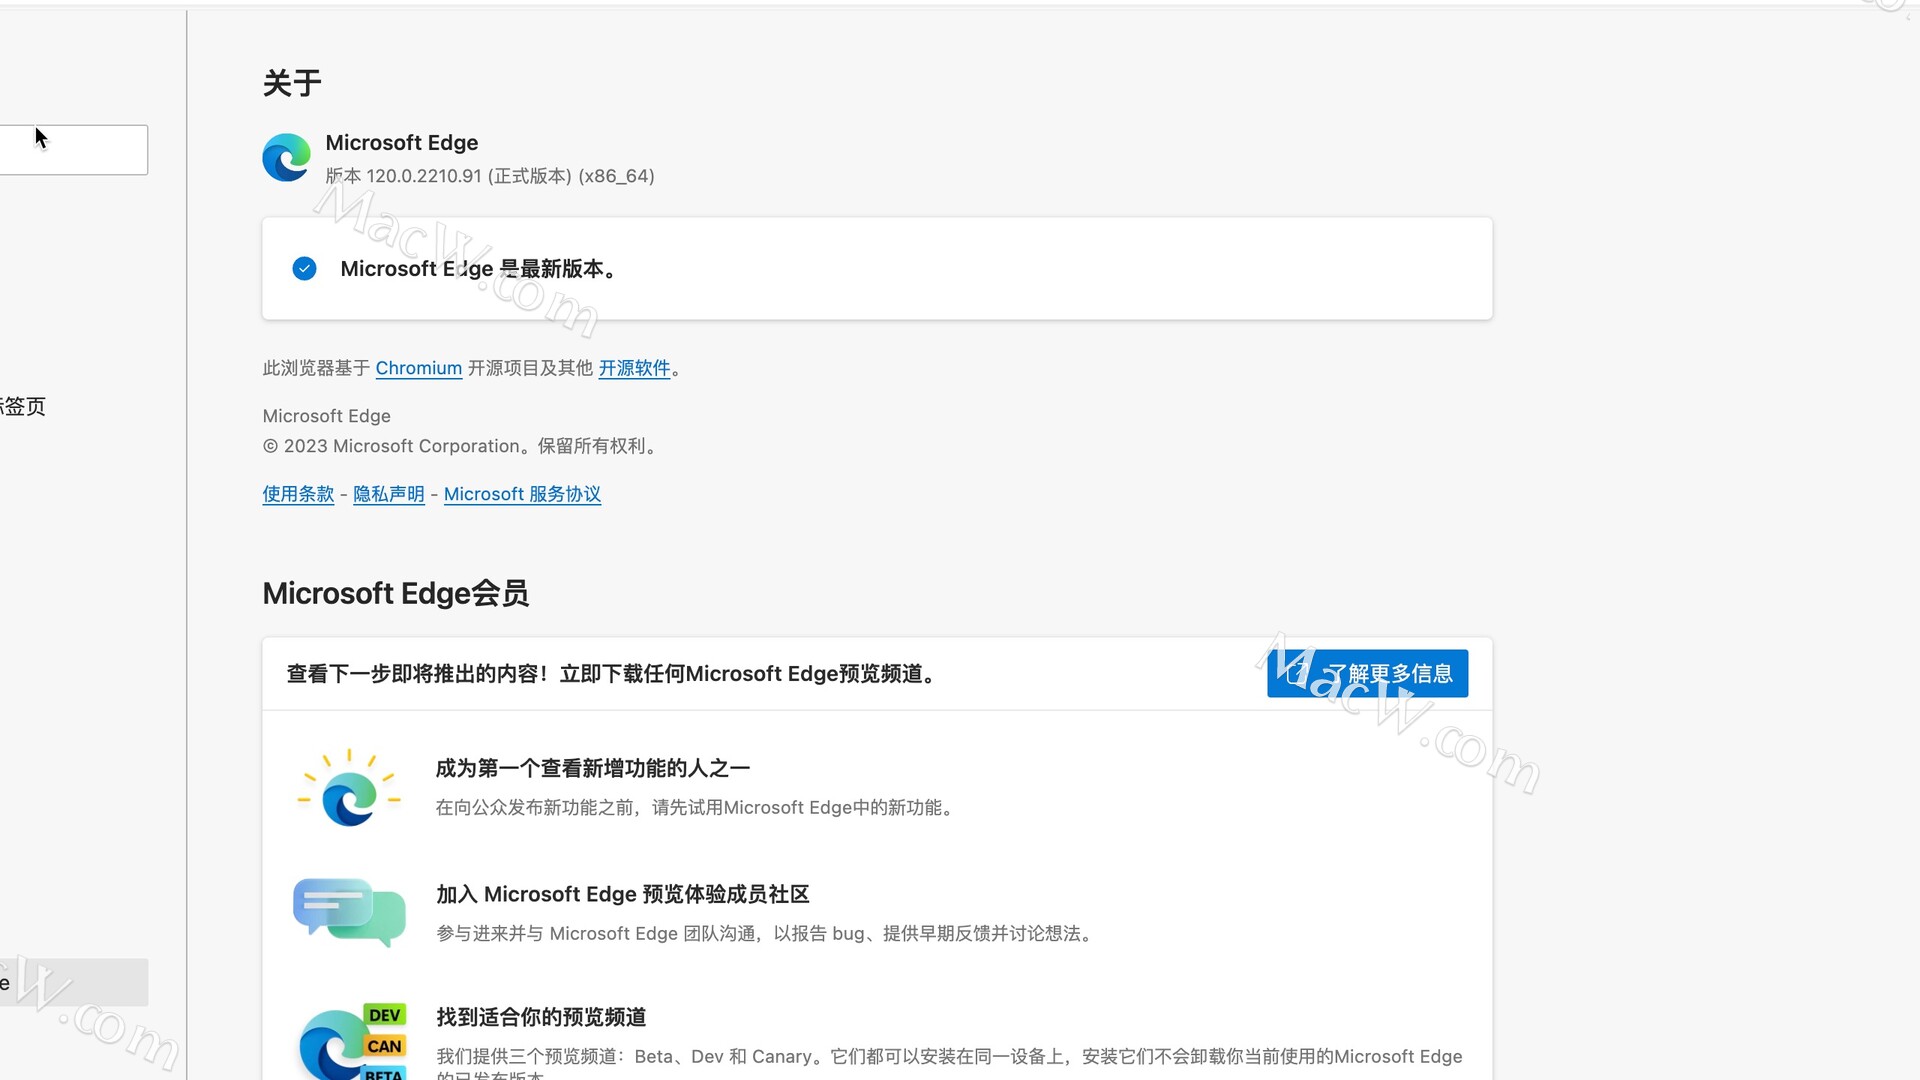The width and height of the screenshot is (1920, 1080).
Task: Click the Microsoft Edge product name title
Action: click(x=402, y=143)
